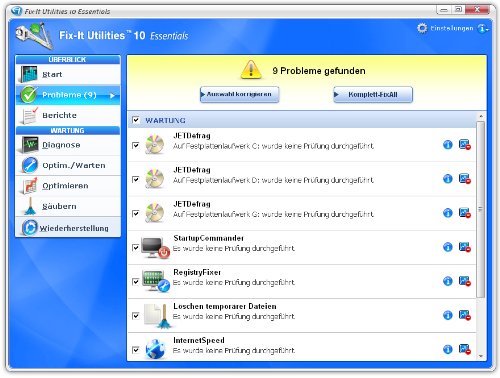Open the Einstellungen settings gear
The width and height of the screenshot is (500, 378).
[422, 28]
